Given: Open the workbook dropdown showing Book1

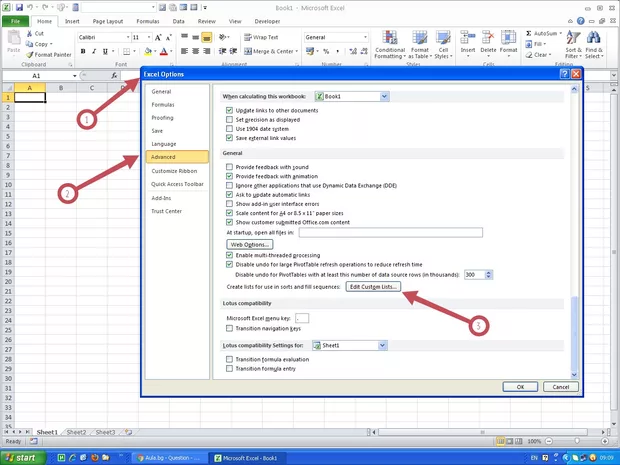Looking at the screenshot, I should (x=351, y=96).
